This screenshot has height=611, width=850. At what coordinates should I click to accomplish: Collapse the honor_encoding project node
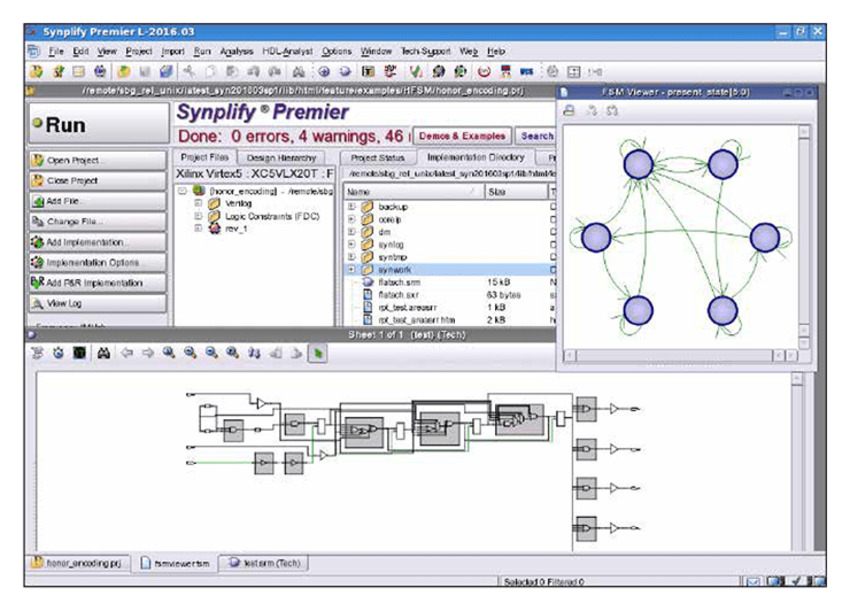[182, 190]
